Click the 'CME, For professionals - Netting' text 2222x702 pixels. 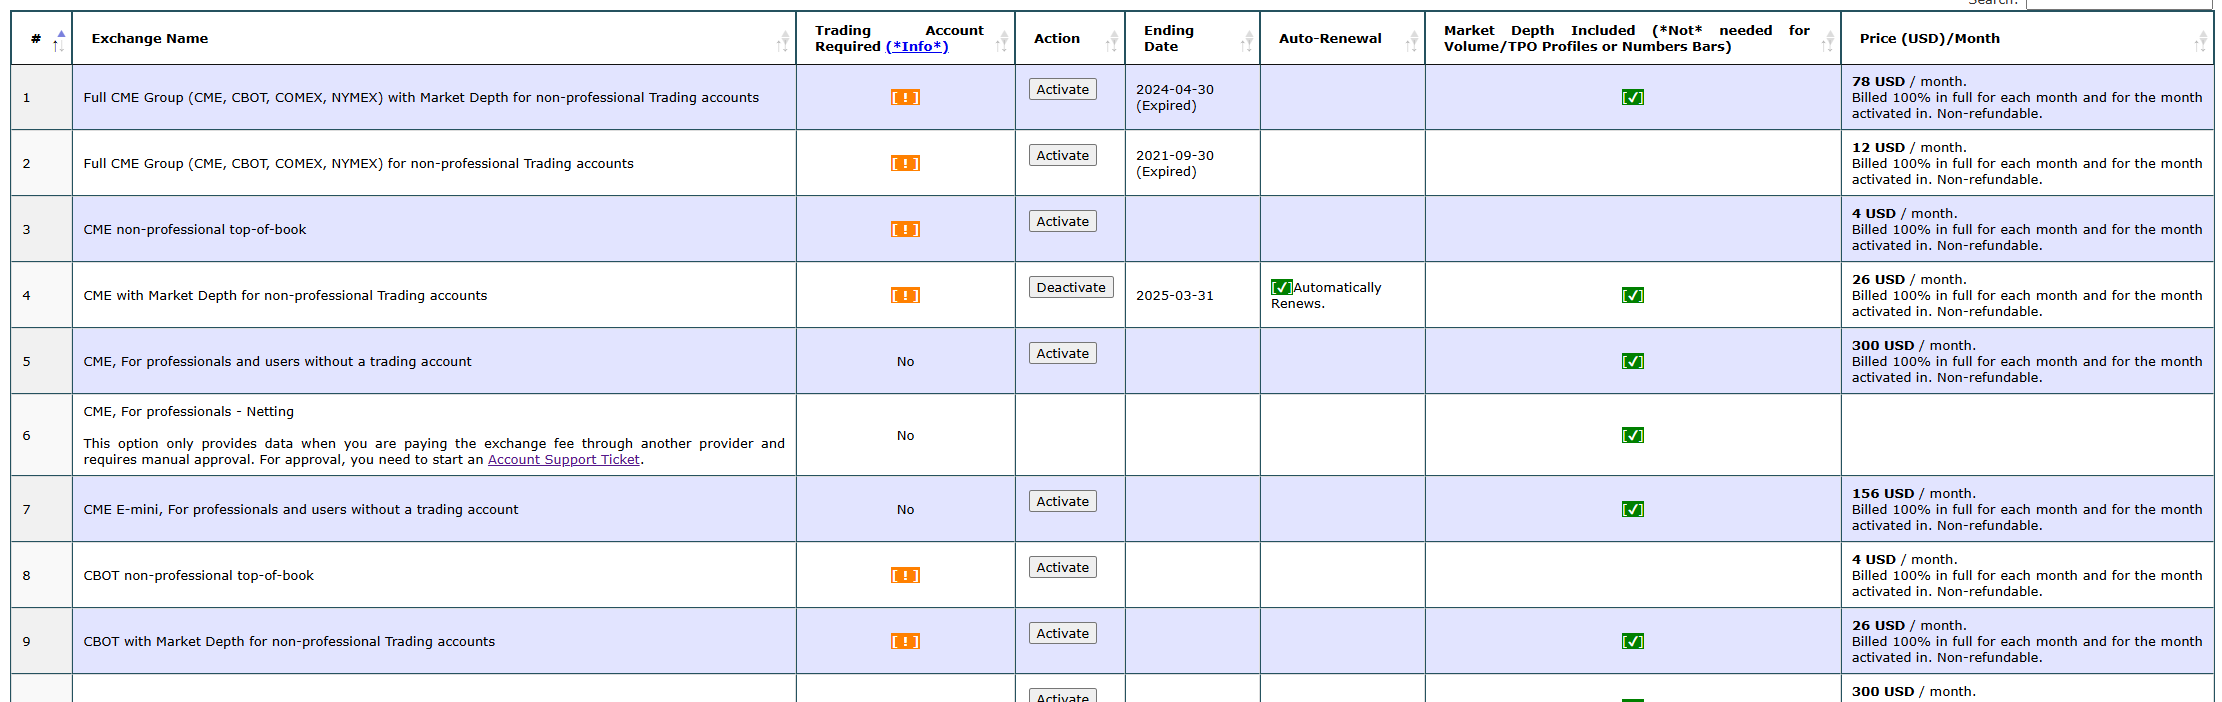pos(189,411)
